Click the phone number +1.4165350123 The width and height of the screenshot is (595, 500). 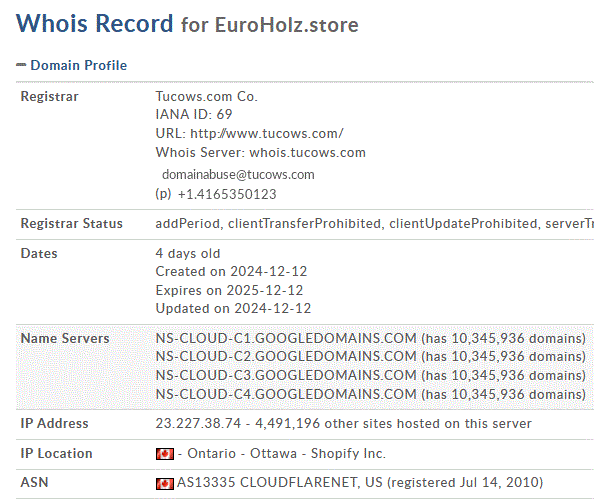click(x=227, y=194)
